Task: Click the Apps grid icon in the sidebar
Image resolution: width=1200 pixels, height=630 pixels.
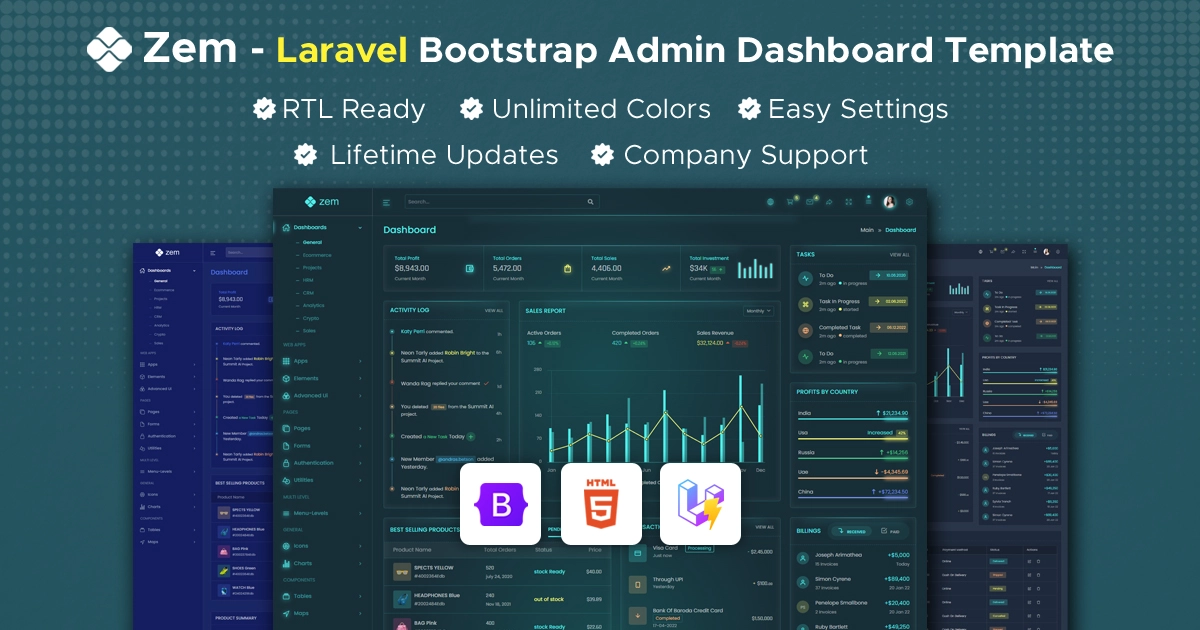Action: [x=286, y=360]
